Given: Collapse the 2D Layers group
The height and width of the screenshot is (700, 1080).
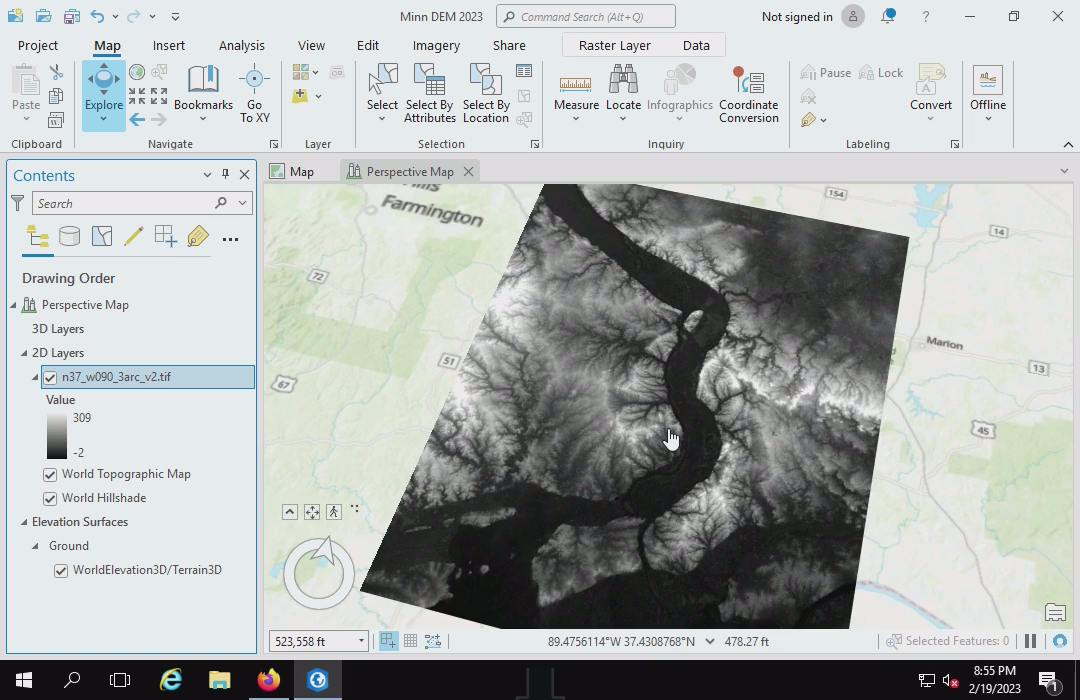Looking at the screenshot, I should click(x=24, y=353).
